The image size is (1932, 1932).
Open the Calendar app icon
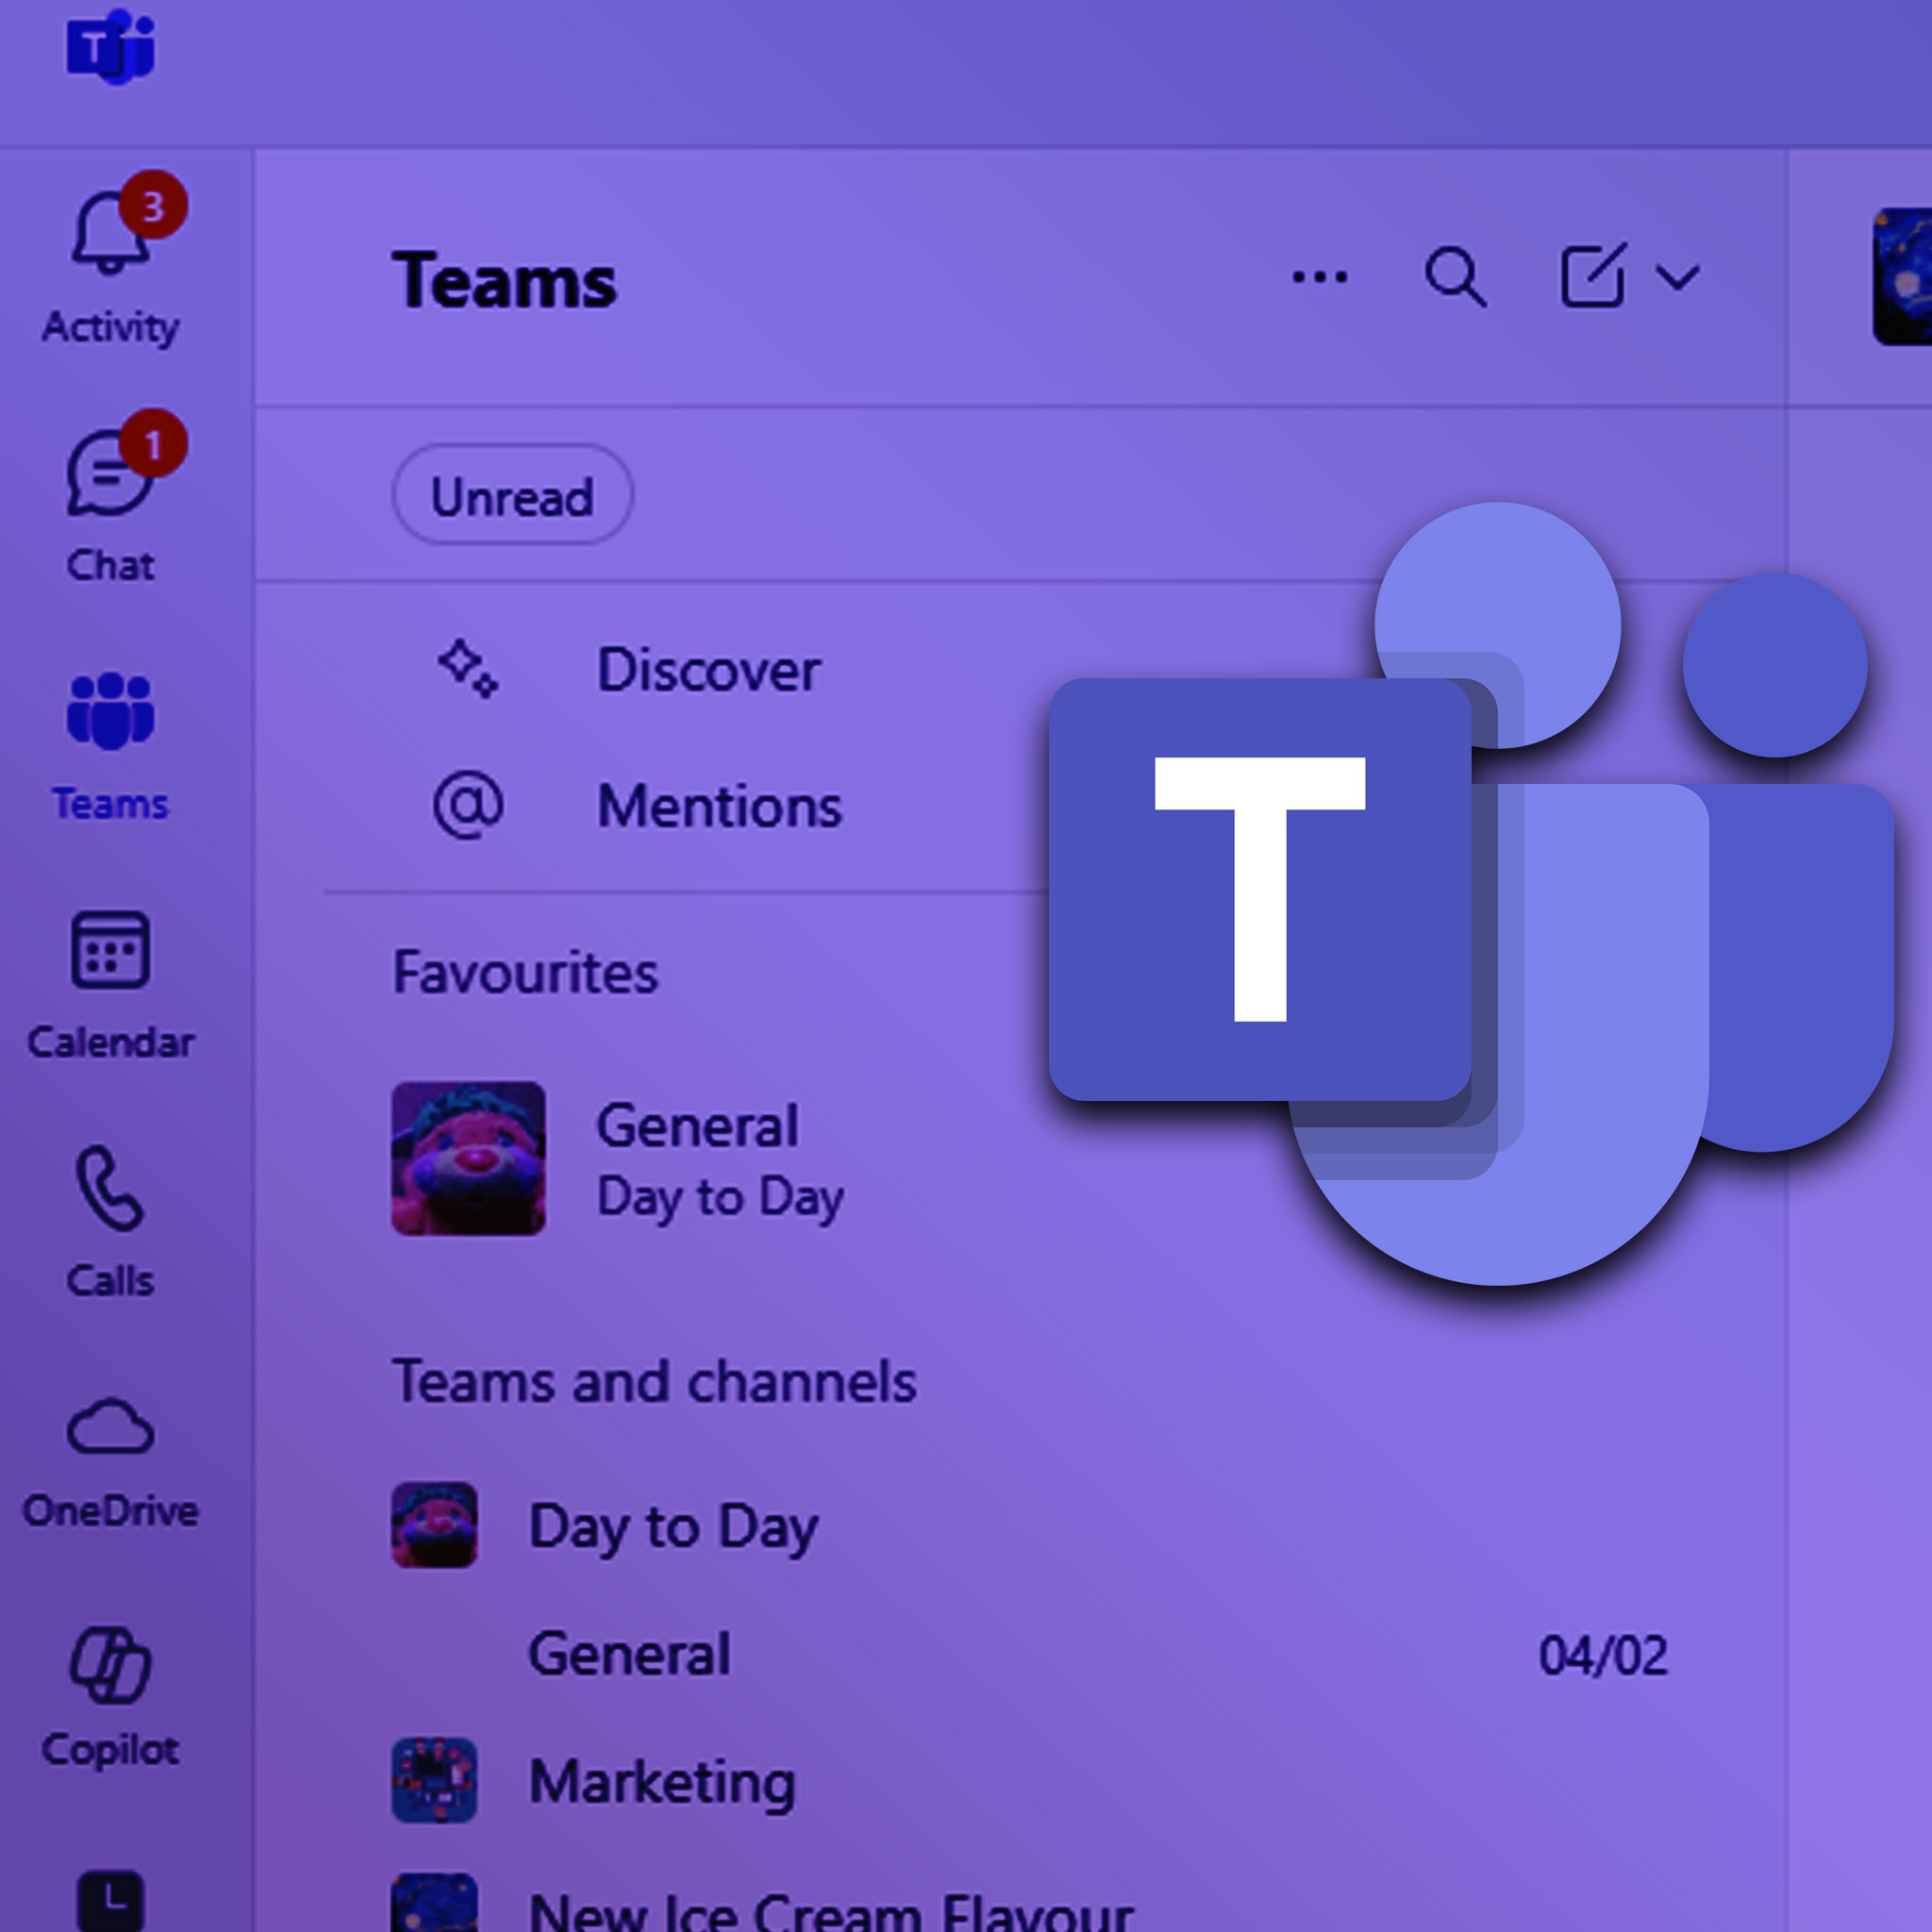(x=110, y=950)
